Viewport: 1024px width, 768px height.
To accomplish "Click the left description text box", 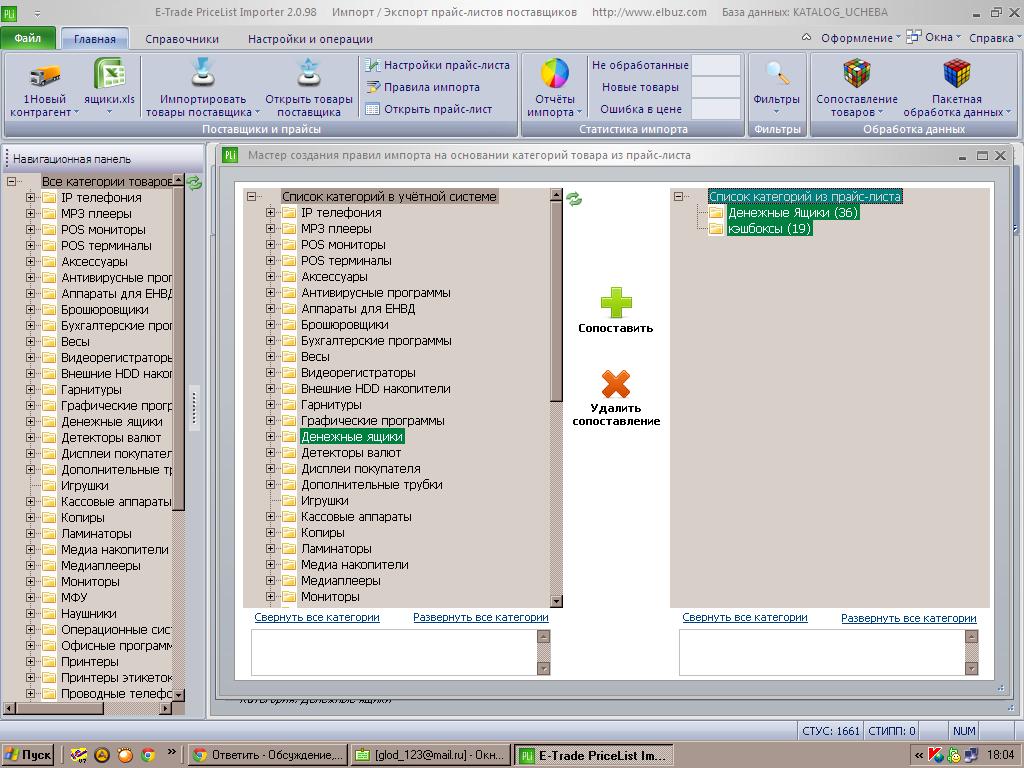I will [394, 652].
